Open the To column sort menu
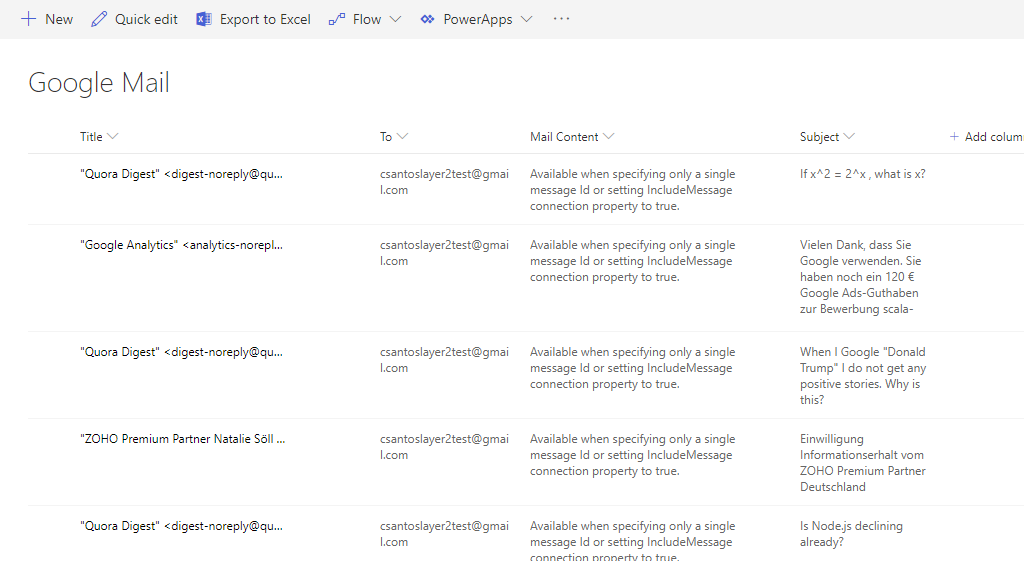Viewport: 1024px width, 561px height. point(402,137)
